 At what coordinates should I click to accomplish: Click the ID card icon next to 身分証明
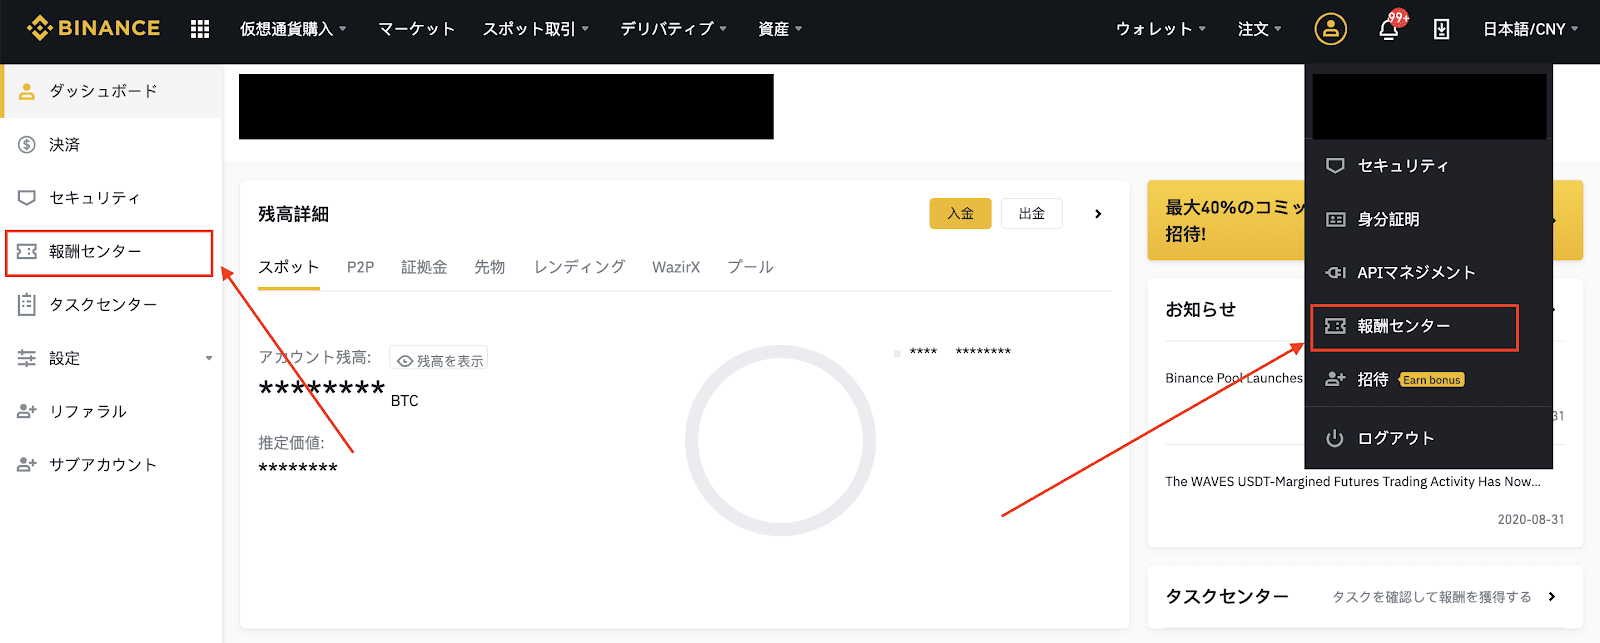pos(1335,219)
